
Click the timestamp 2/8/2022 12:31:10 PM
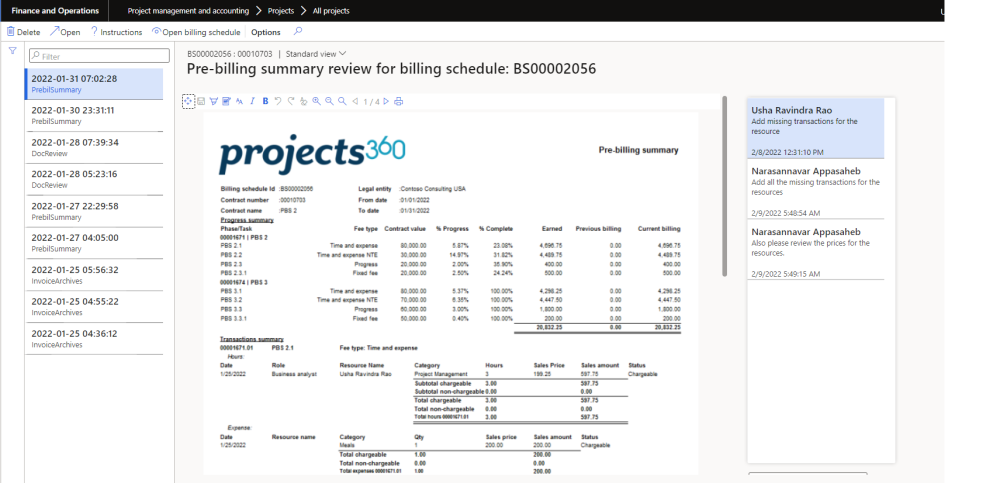click(787, 152)
